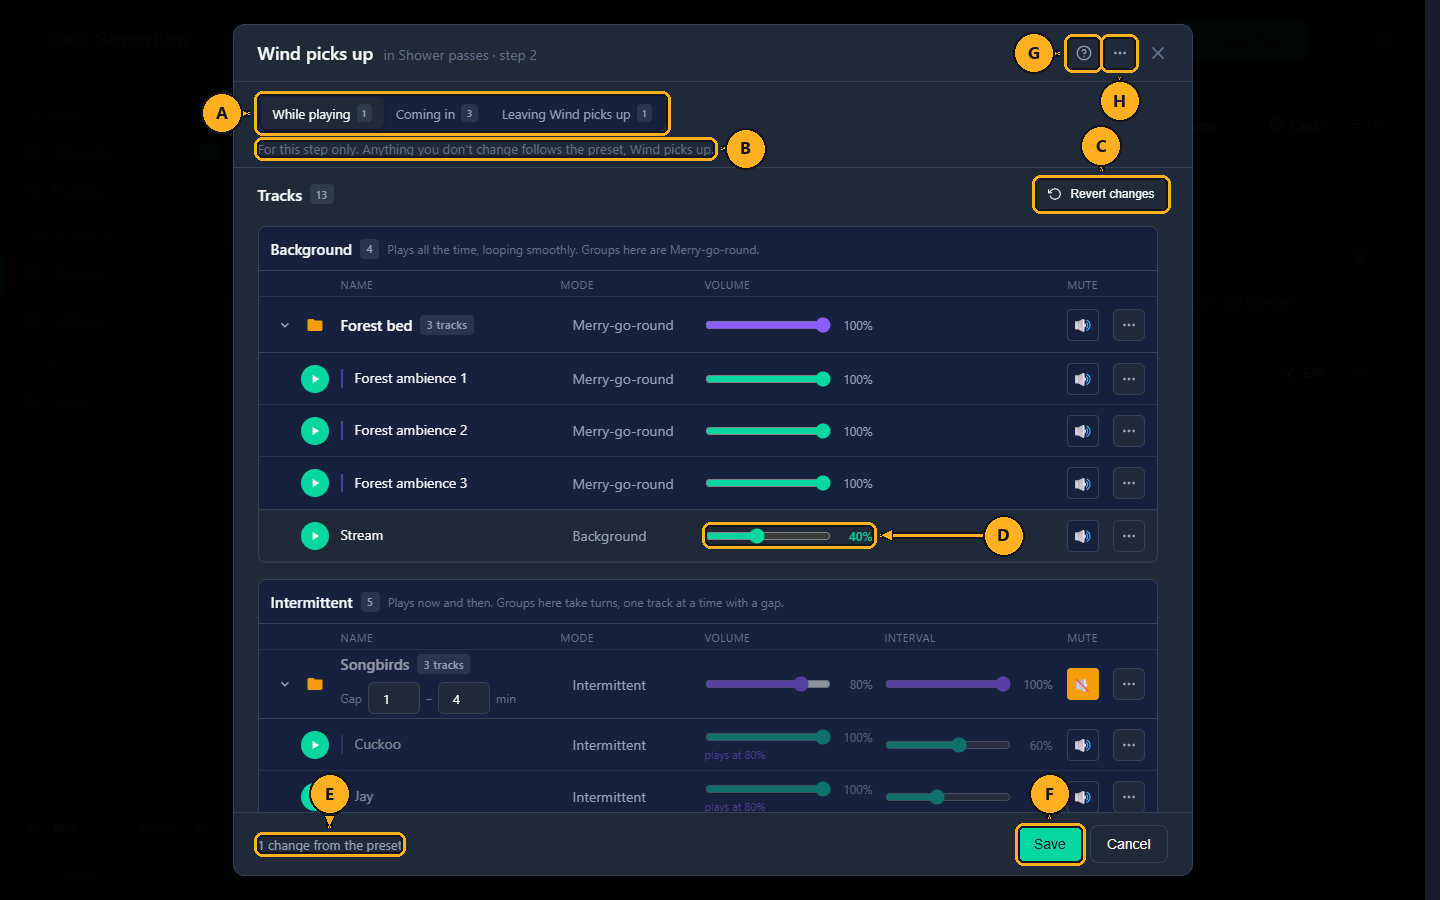
Task: Open more options for Cuckoo track
Action: click(x=1128, y=745)
